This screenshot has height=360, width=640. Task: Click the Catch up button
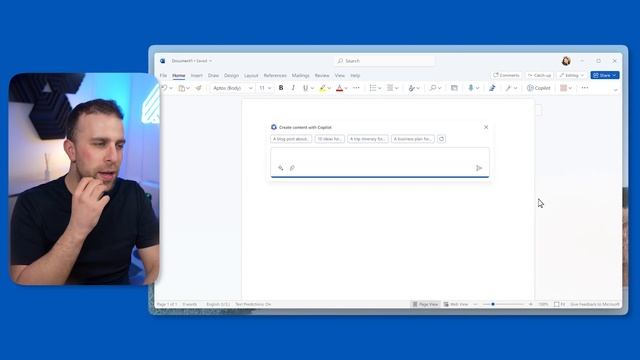tap(539, 75)
